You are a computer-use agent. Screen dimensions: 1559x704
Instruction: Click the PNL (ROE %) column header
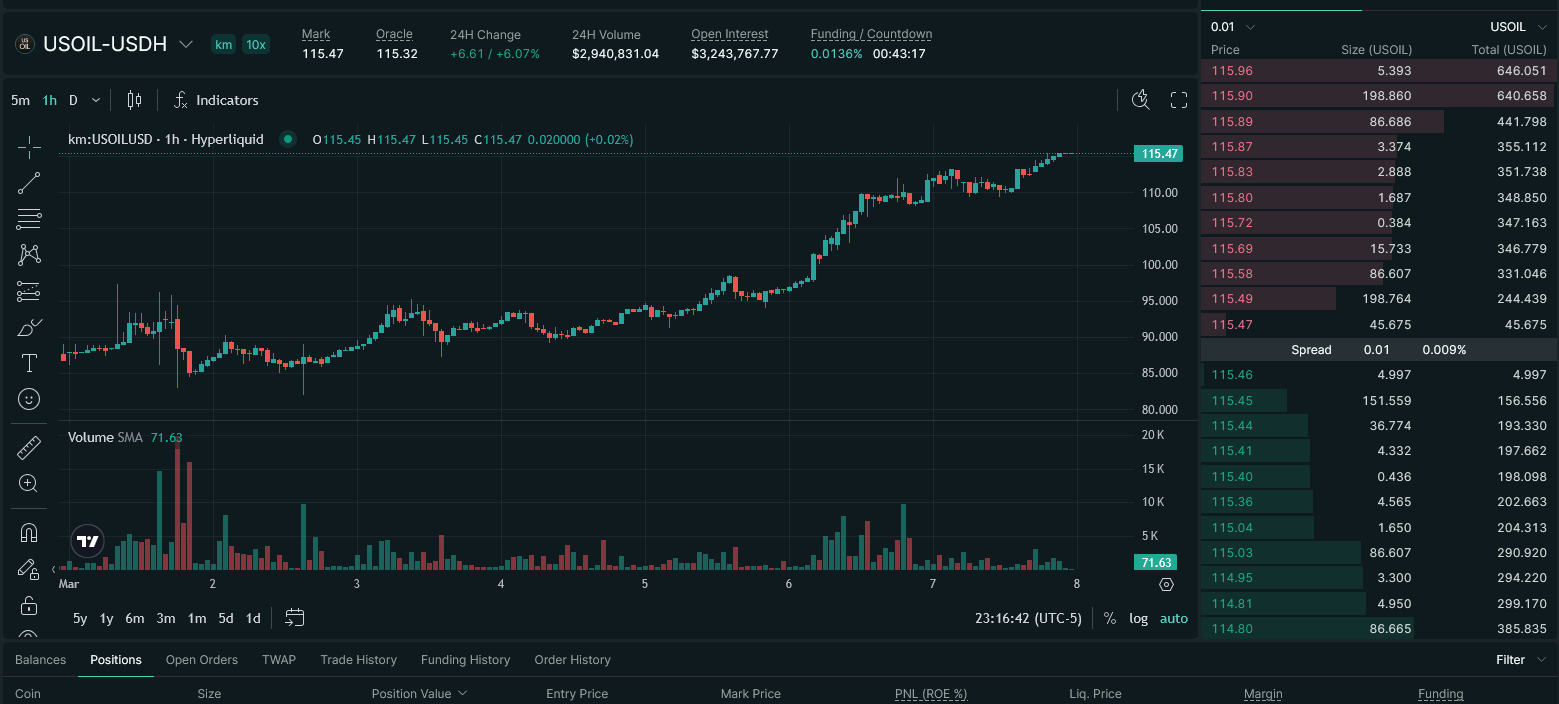tap(931, 693)
